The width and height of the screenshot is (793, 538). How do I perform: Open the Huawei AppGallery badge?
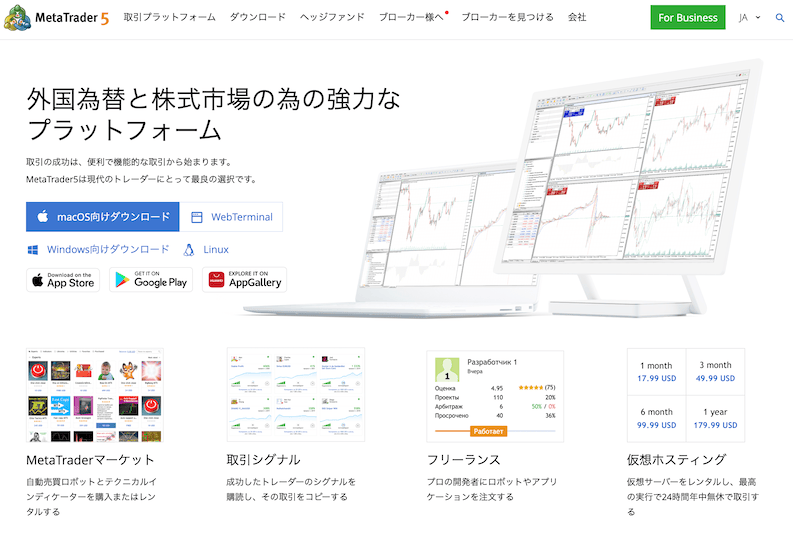click(x=244, y=280)
